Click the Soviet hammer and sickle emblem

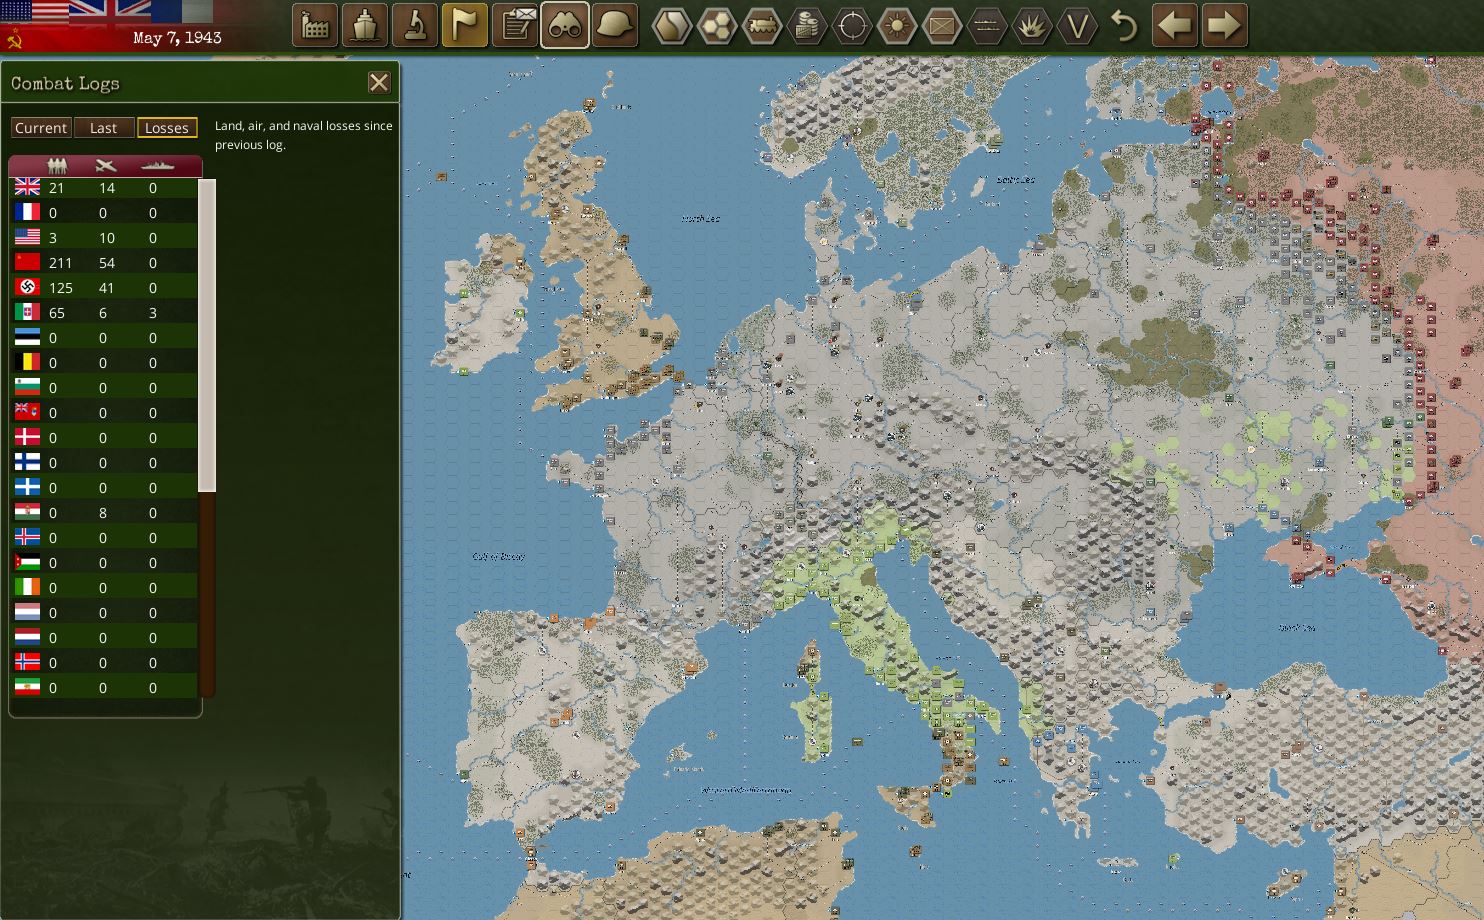(14, 39)
